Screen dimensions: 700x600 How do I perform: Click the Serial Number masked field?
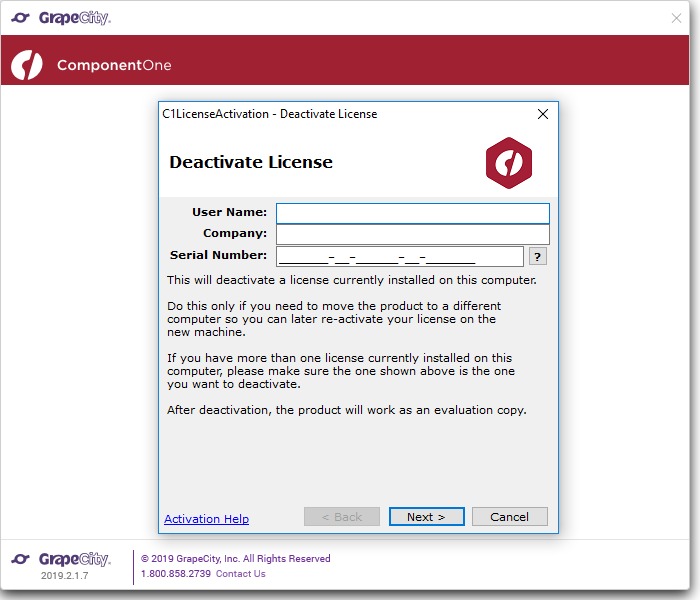pyautogui.click(x=400, y=257)
